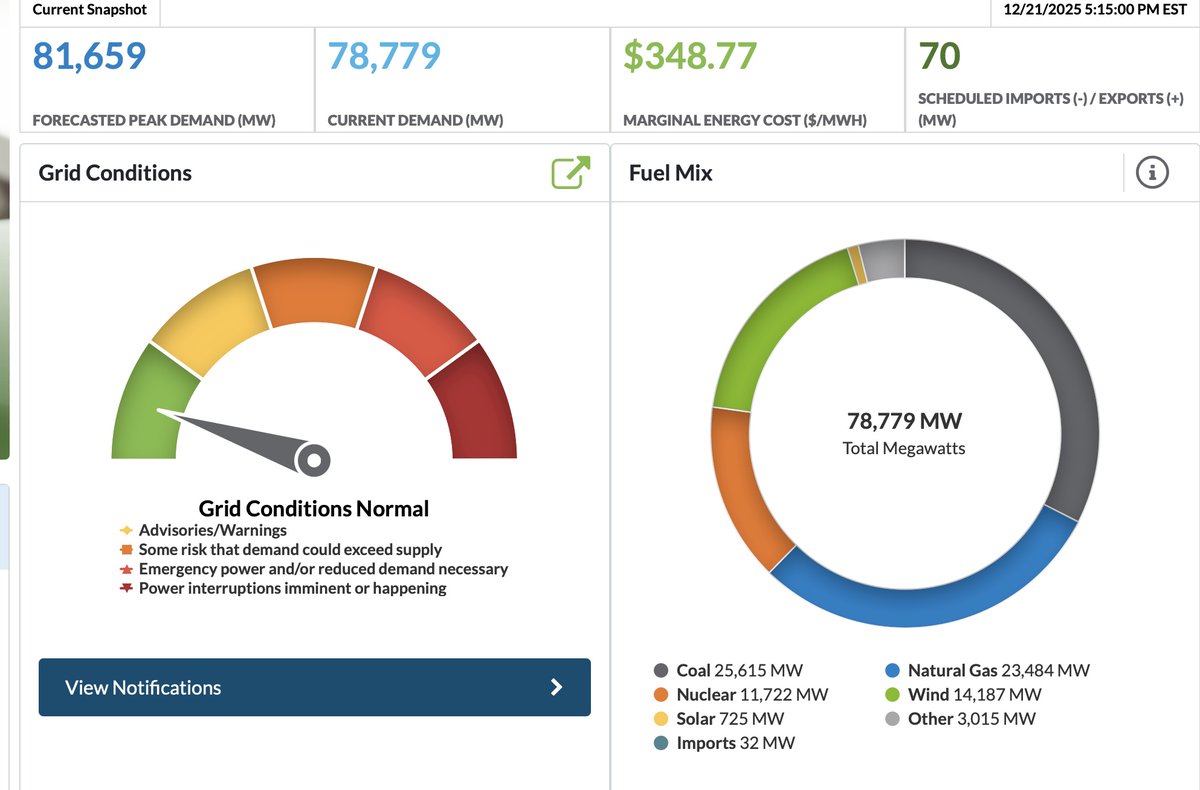Click the 78,779 MW donut center total
Viewport: 1200px width, 790px height.
pos(905,421)
